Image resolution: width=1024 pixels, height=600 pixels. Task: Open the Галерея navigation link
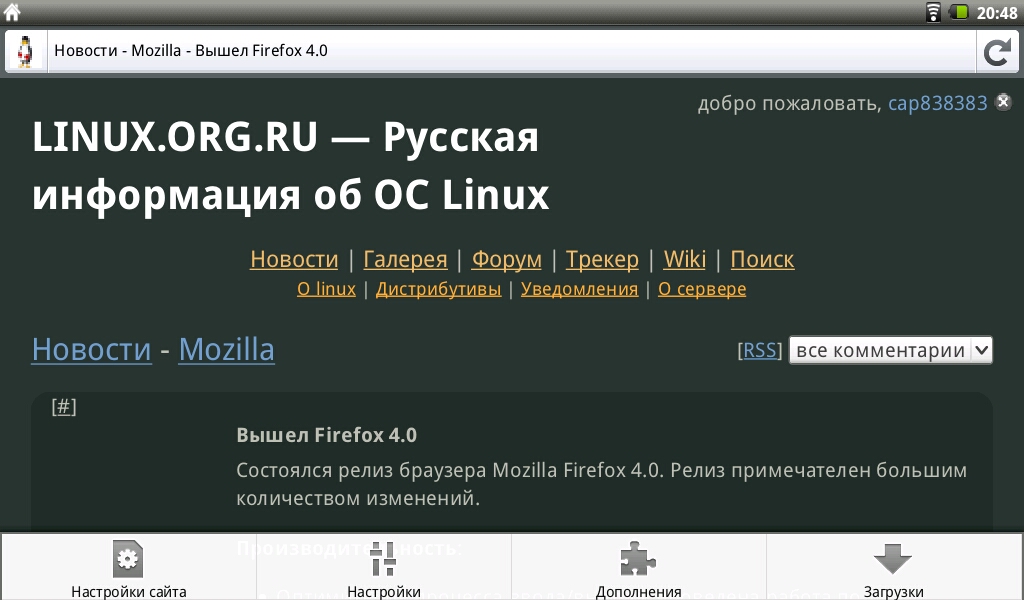405,259
